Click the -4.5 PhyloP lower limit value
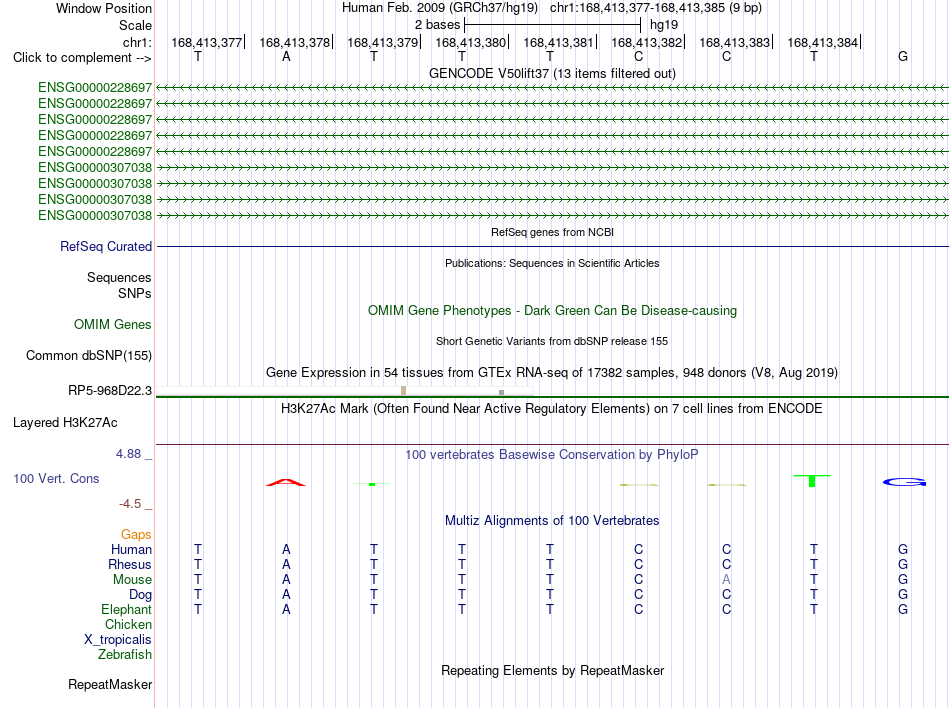950x708 pixels. coord(130,504)
